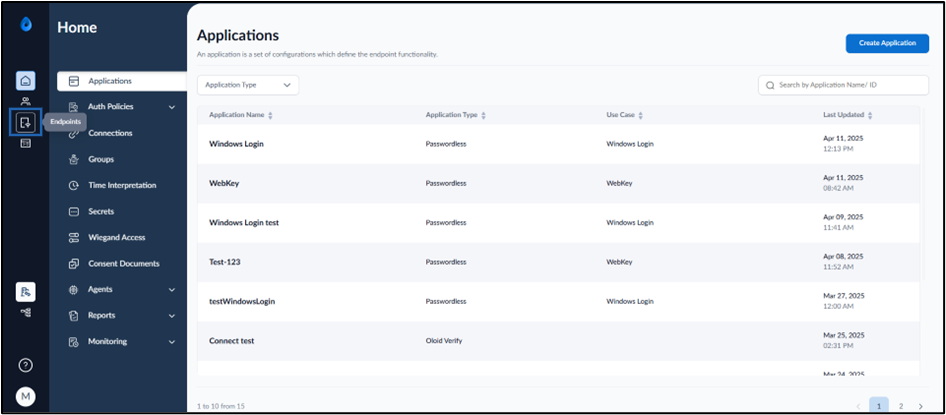Open the testWindowsLogin application
Screen dimensions: 946x415
pos(558,302)
